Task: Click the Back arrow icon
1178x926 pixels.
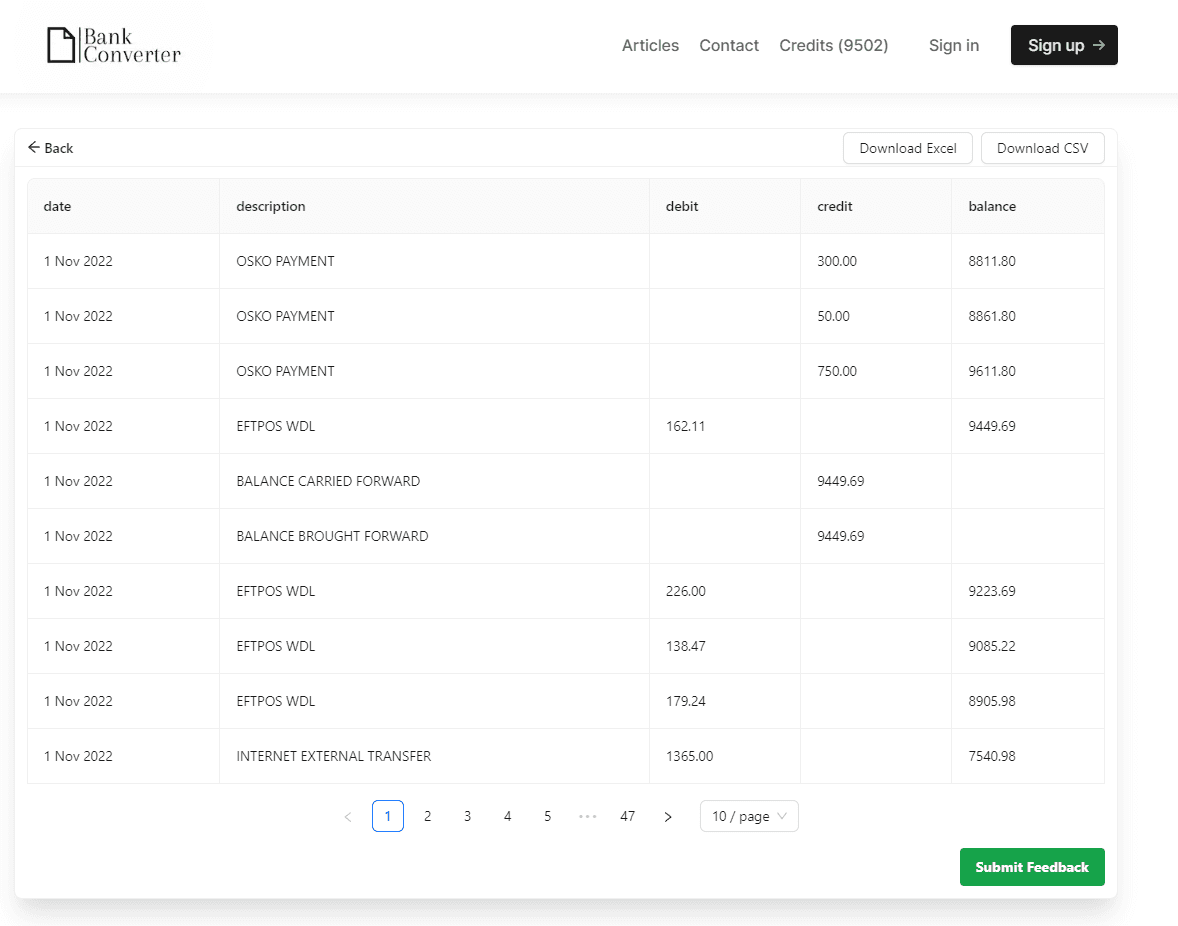Action: (x=34, y=148)
